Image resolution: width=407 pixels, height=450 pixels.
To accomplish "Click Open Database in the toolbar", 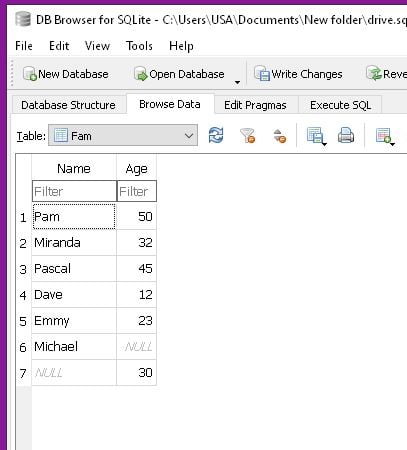I will pos(179,74).
